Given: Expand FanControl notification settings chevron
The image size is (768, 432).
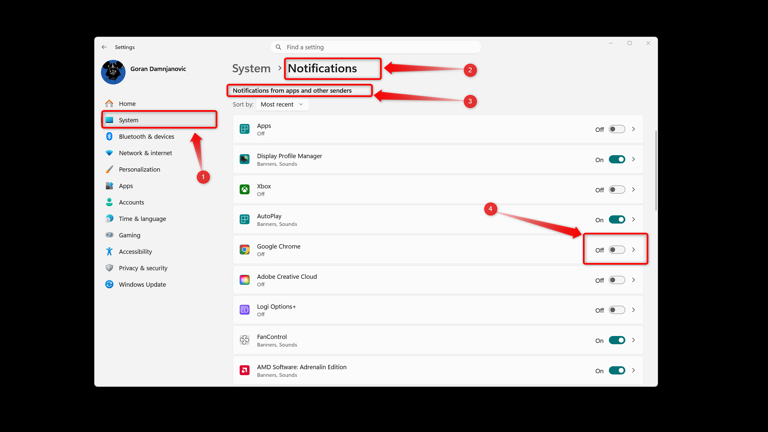Looking at the screenshot, I should pyautogui.click(x=633, y=340).
